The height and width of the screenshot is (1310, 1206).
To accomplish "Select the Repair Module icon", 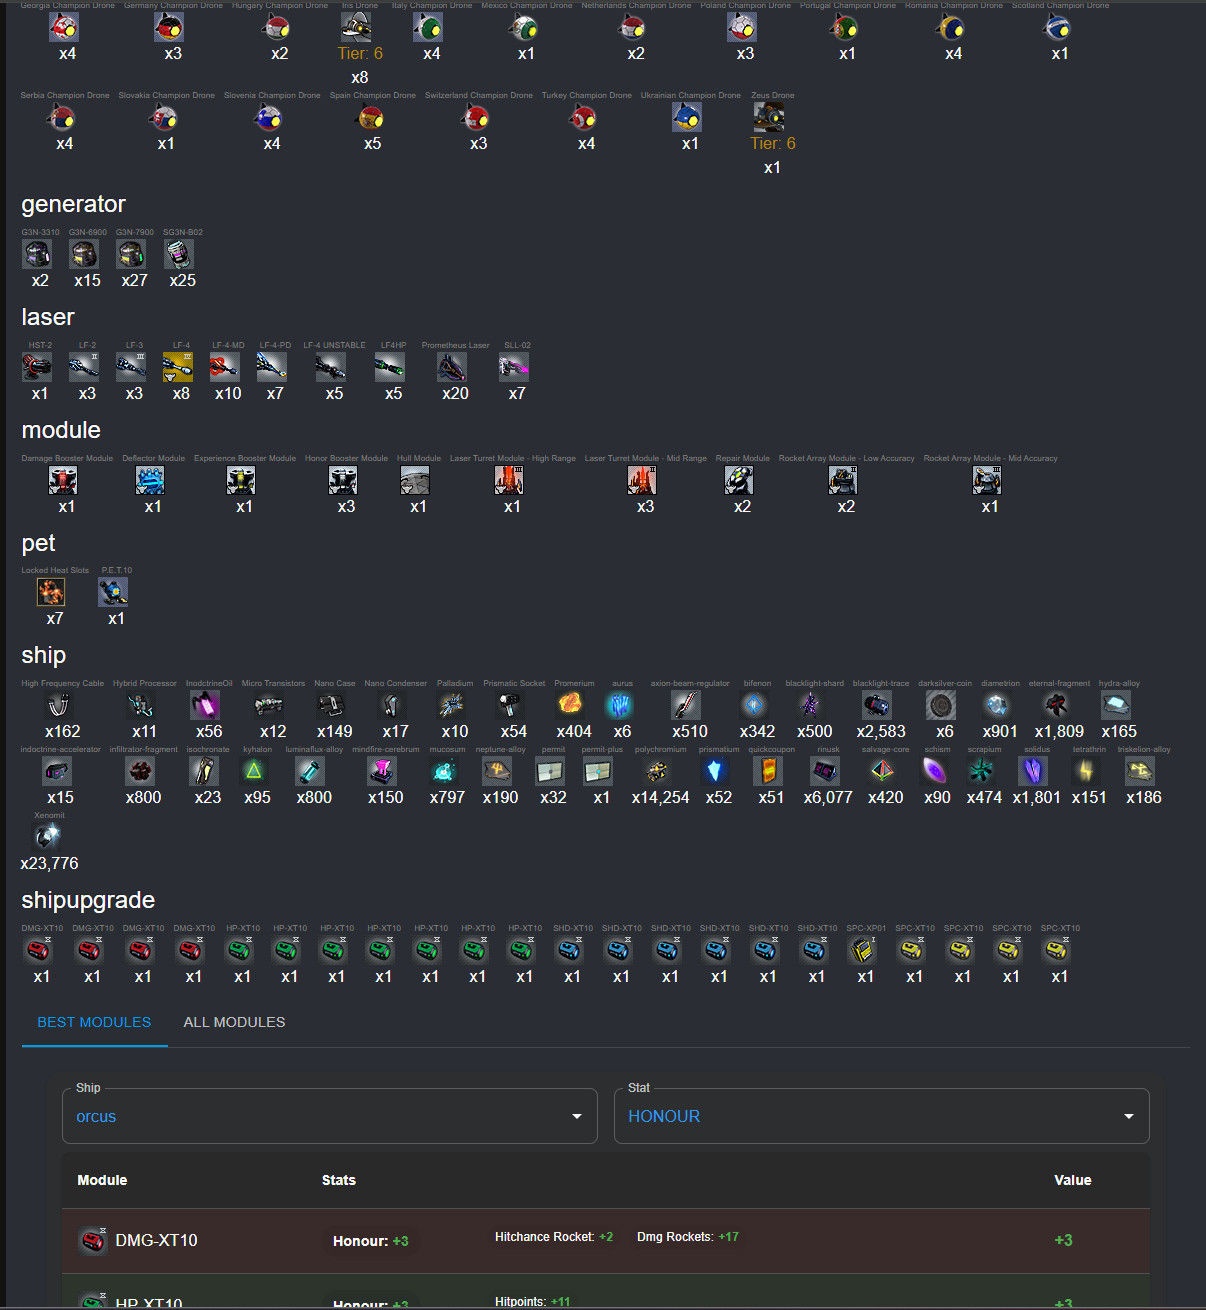I will pos(739,481).
